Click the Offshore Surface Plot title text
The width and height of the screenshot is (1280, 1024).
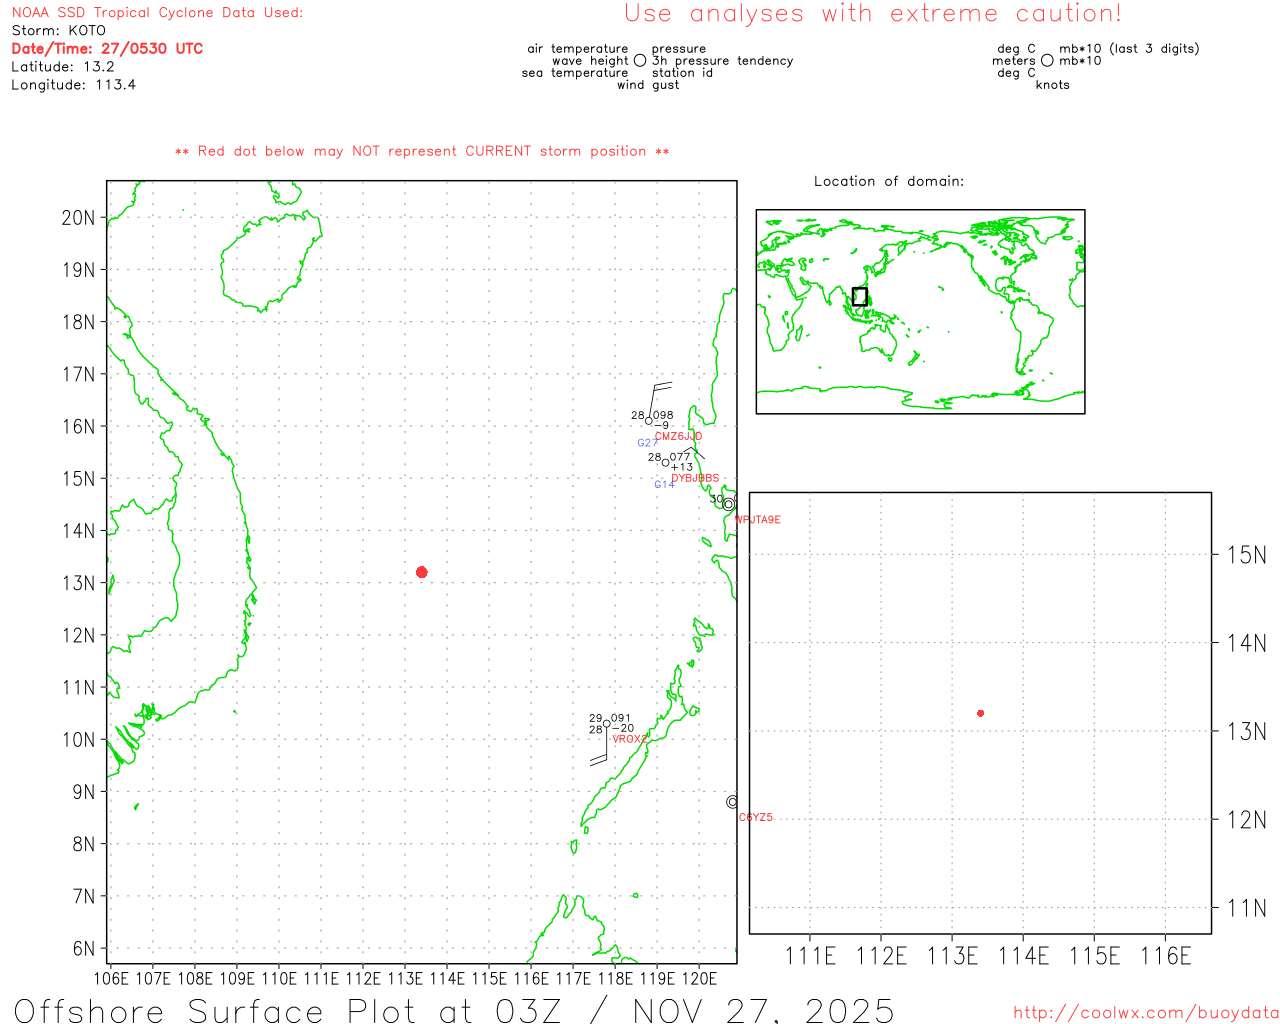pos(454,1010)
